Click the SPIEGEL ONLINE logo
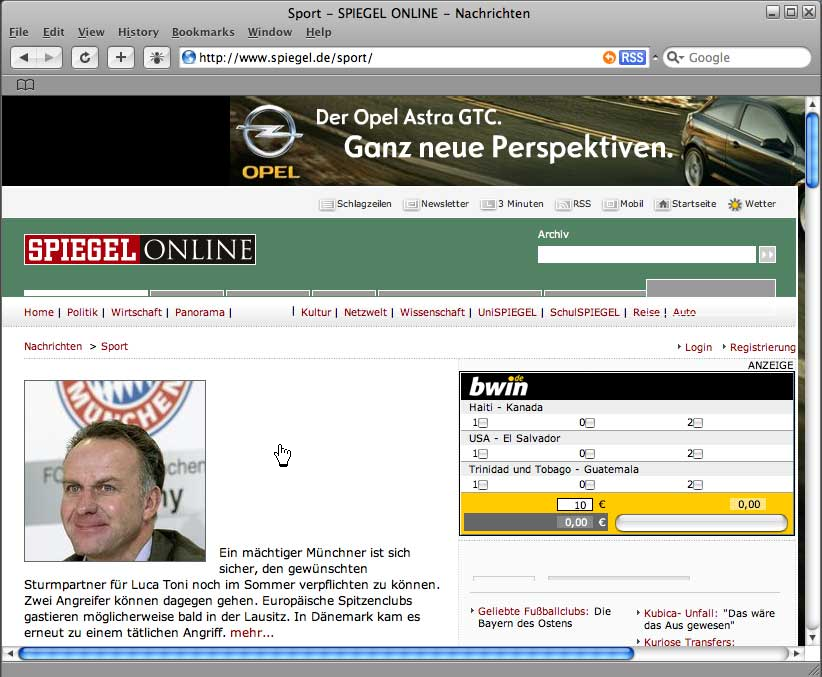Viewport: 822px width, 677px height. point(140,250)
